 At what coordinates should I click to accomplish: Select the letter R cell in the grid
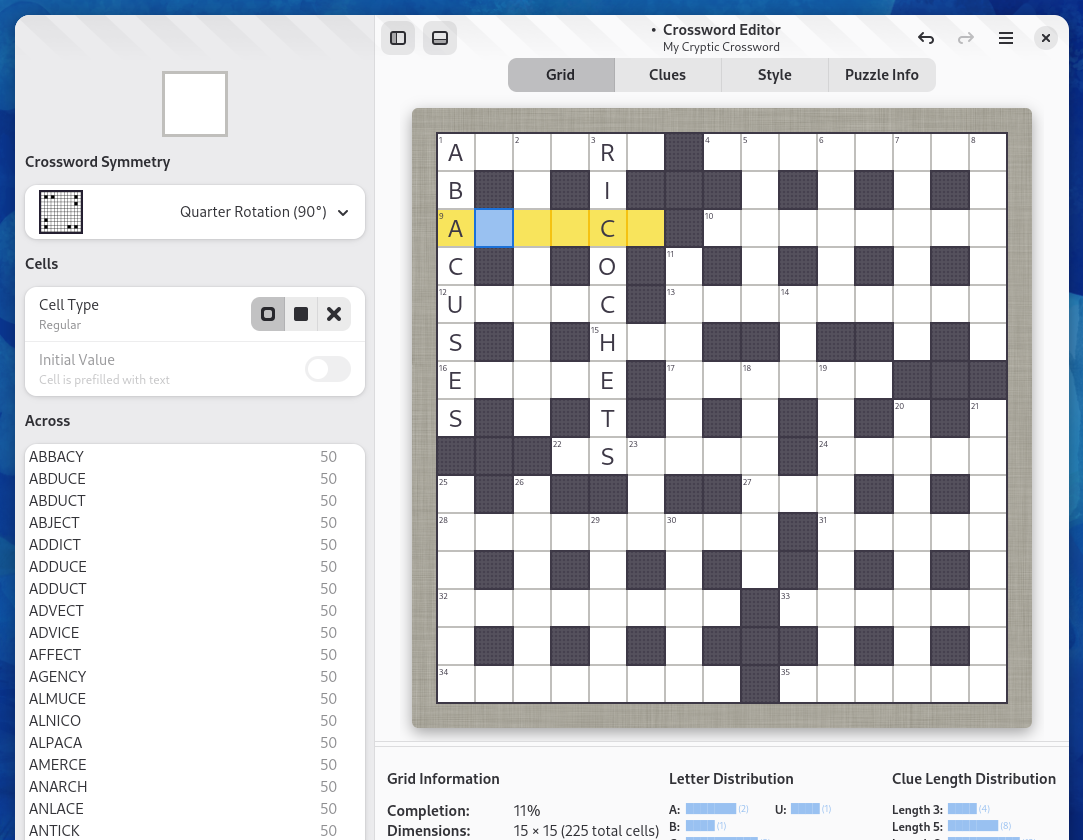pos(607,152)
